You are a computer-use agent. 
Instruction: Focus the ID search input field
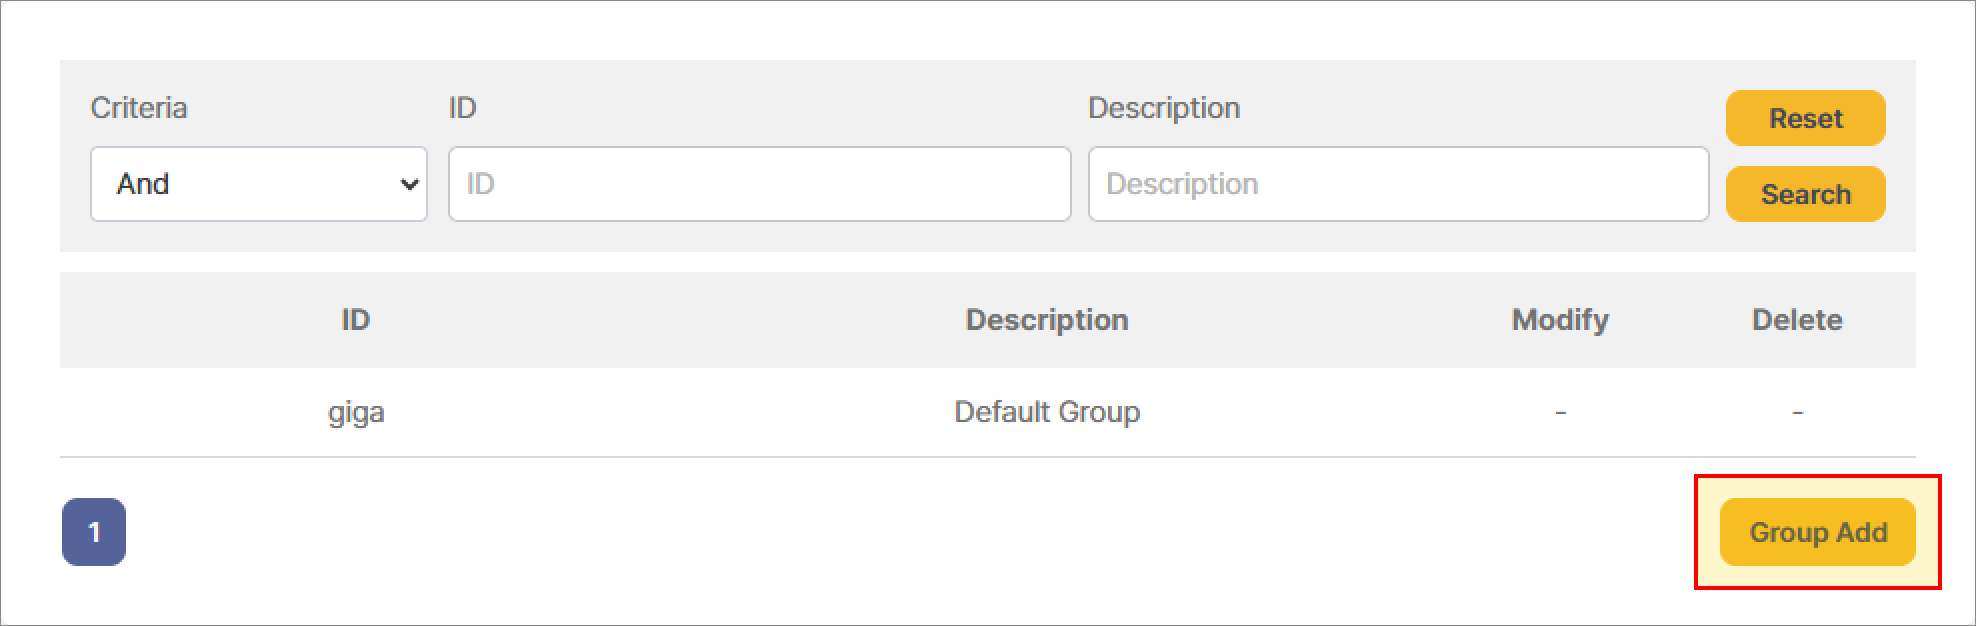click(759, 184)
